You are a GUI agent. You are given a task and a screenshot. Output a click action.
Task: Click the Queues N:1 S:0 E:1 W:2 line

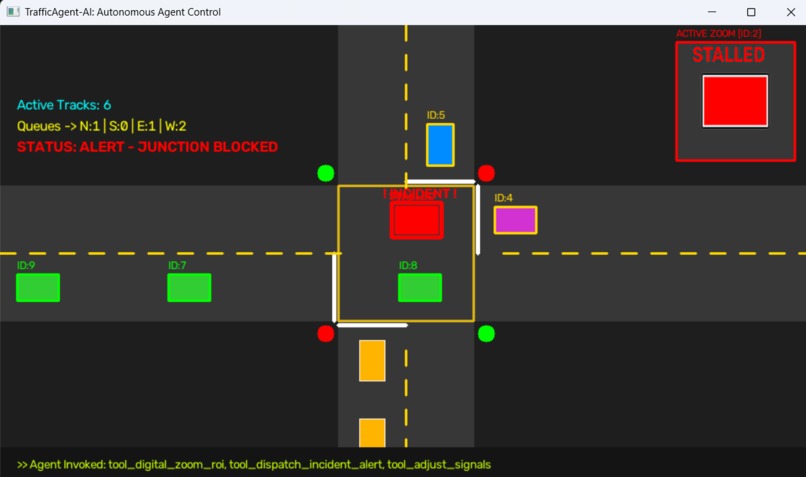[x=101, y=126]
